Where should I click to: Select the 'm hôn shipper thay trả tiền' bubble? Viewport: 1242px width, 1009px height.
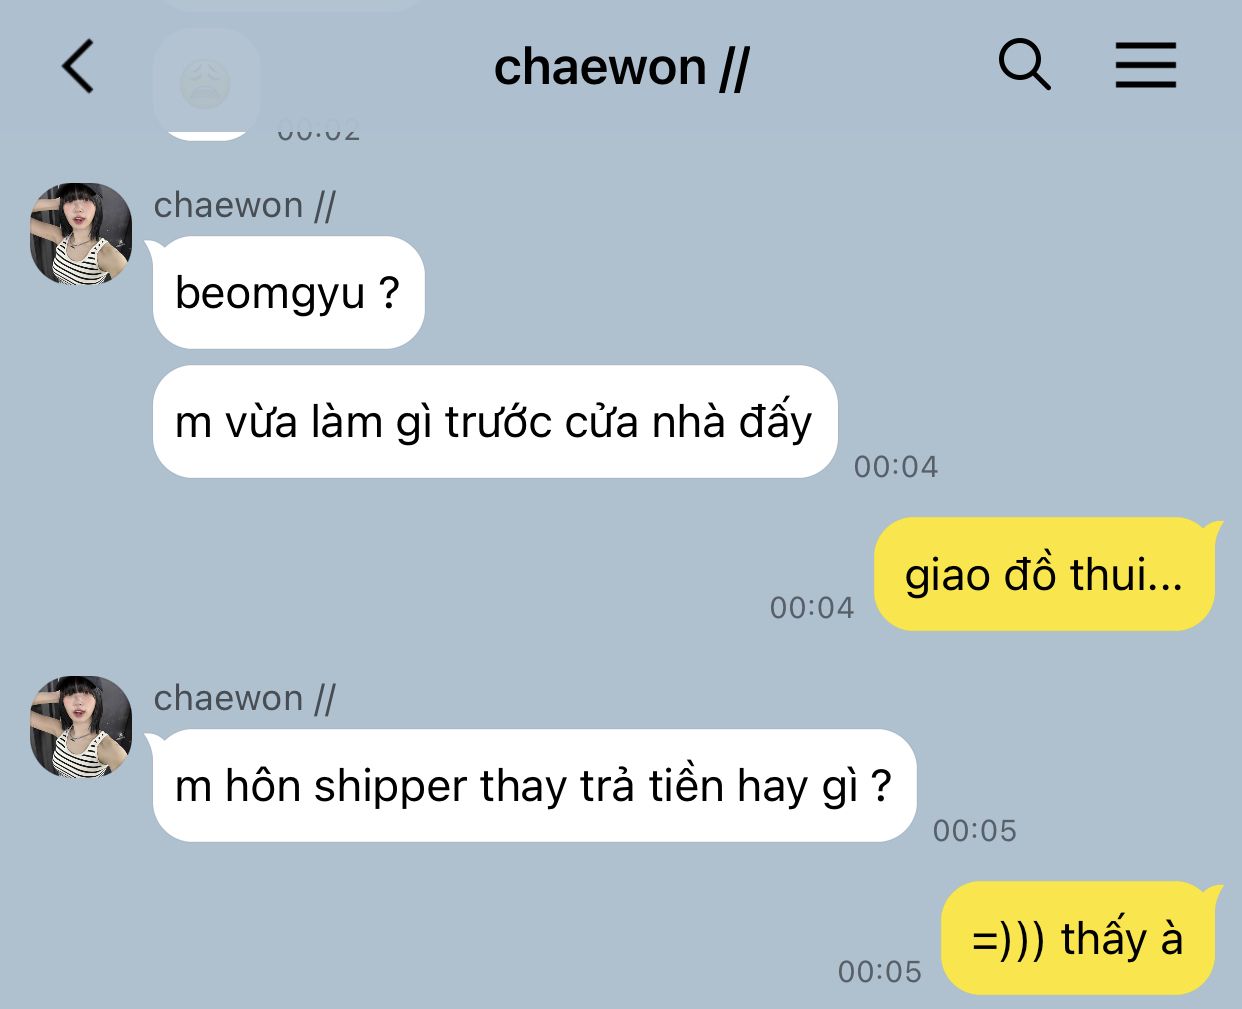[534, 786]
